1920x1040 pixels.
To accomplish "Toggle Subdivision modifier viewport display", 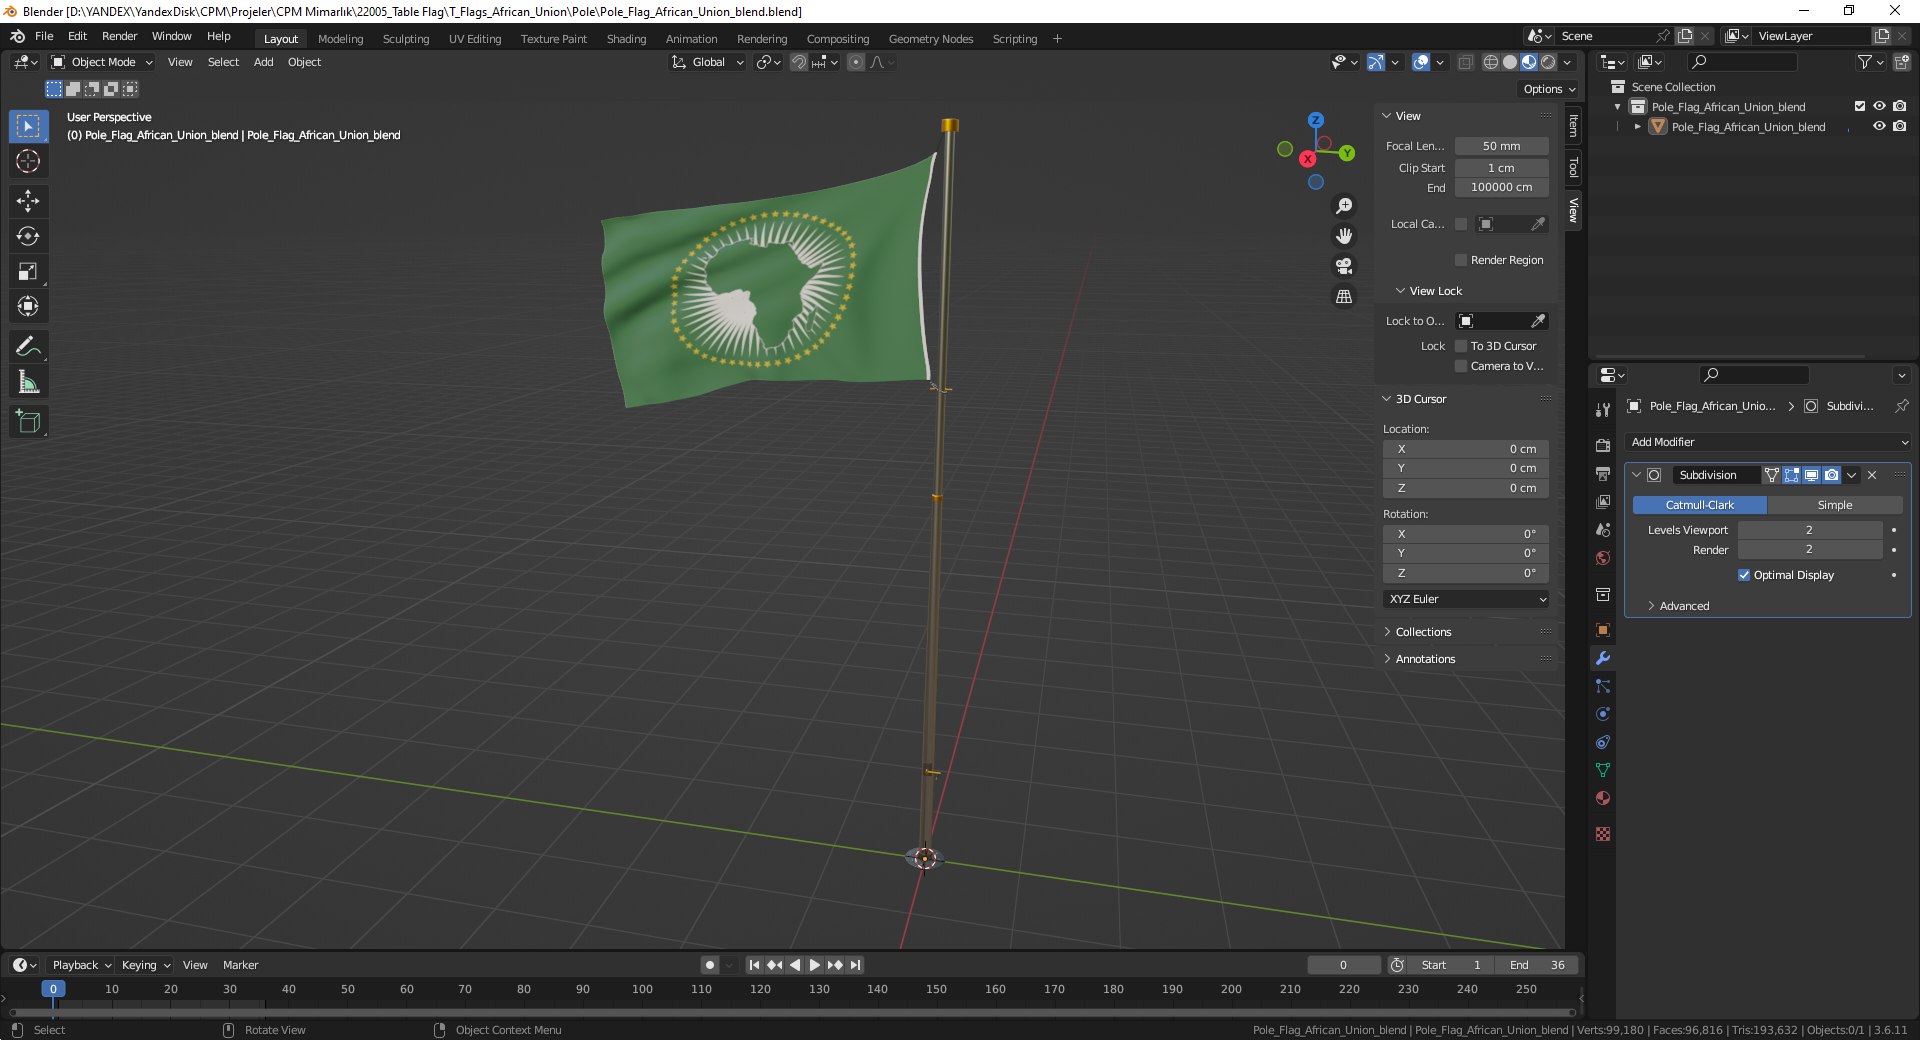I will click(x=1811, y=475).
